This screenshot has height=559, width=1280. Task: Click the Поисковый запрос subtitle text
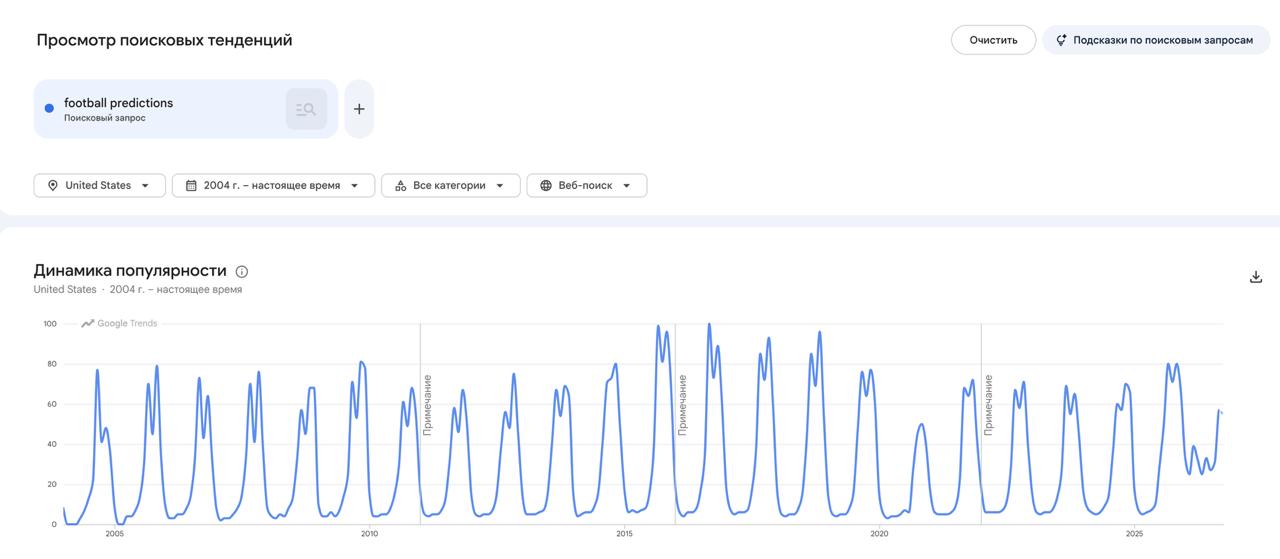(x=105, y=118)
